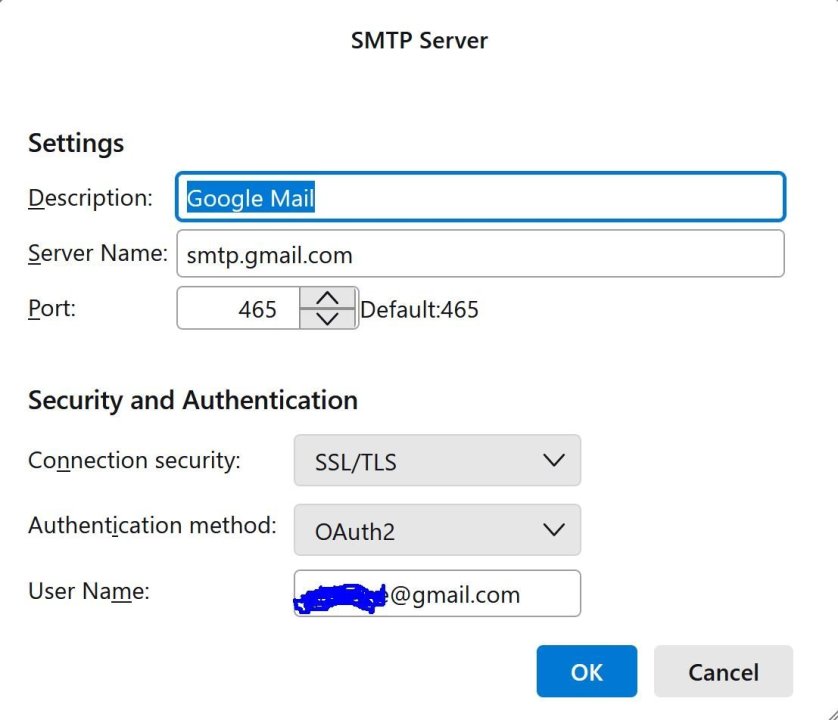
Task: Click the SSL/TLS dropdown chevron
Action: click(556, 461)
